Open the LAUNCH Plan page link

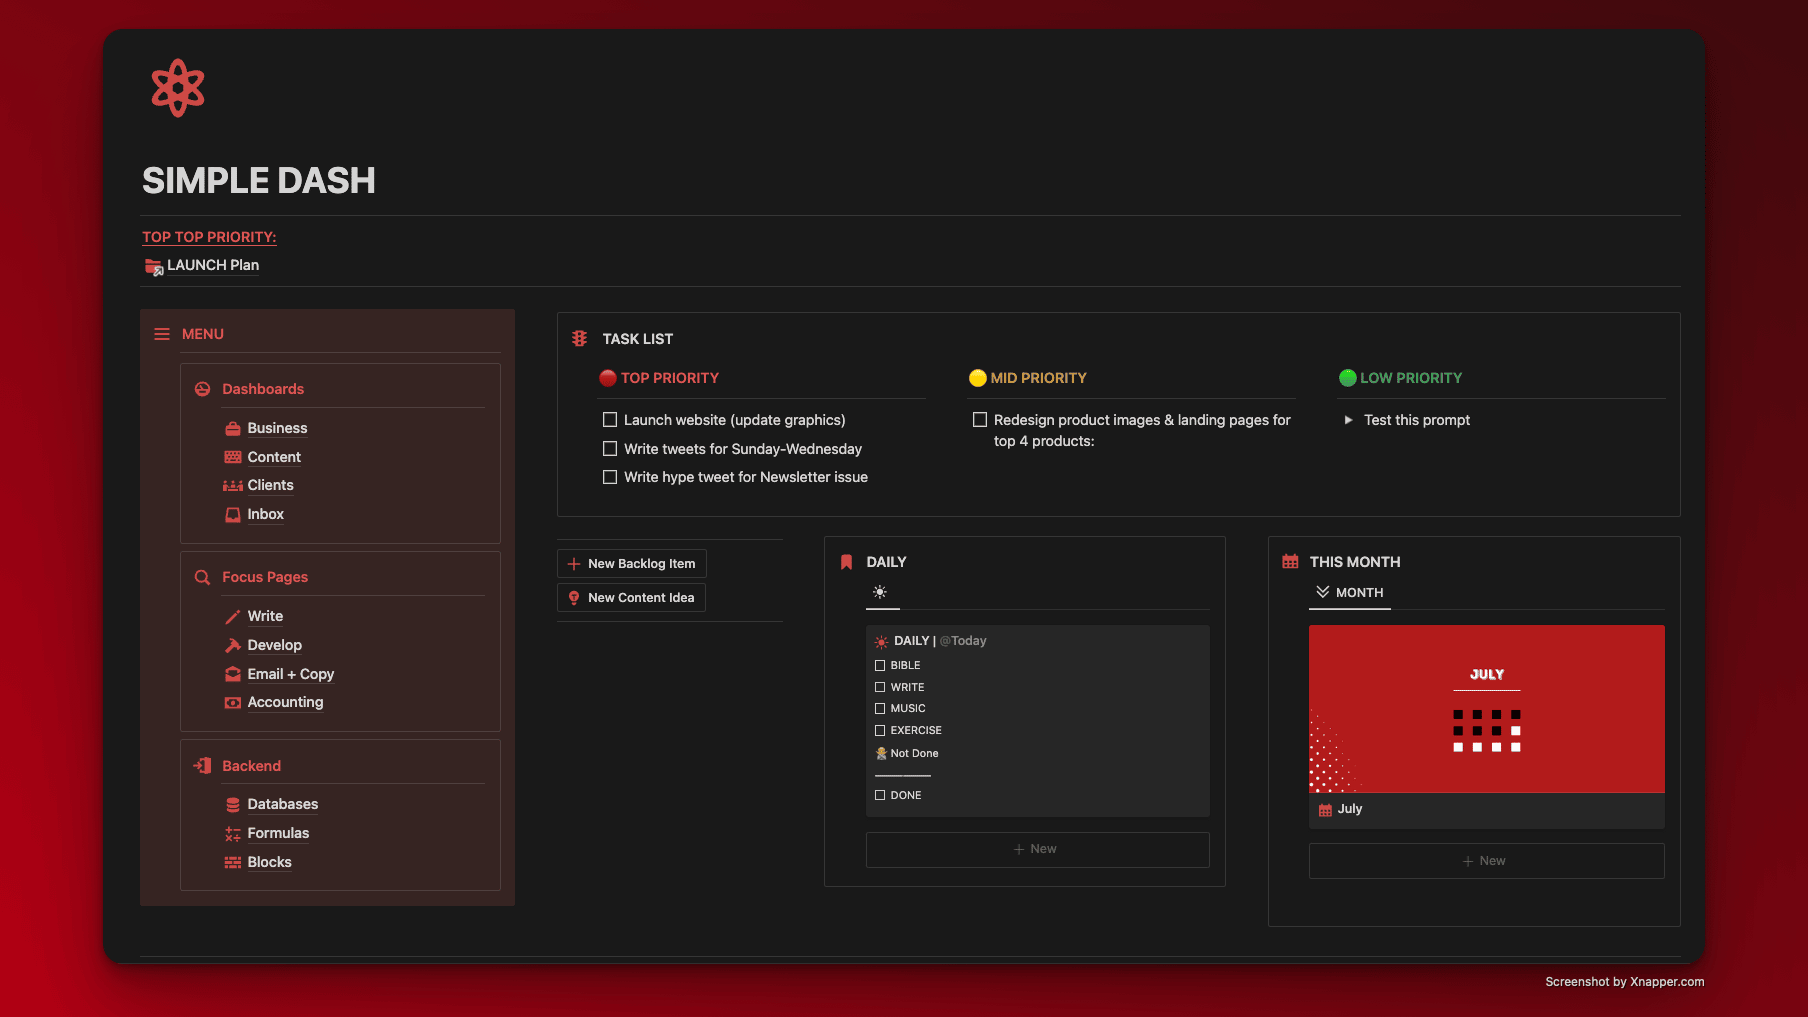point(212,266)
